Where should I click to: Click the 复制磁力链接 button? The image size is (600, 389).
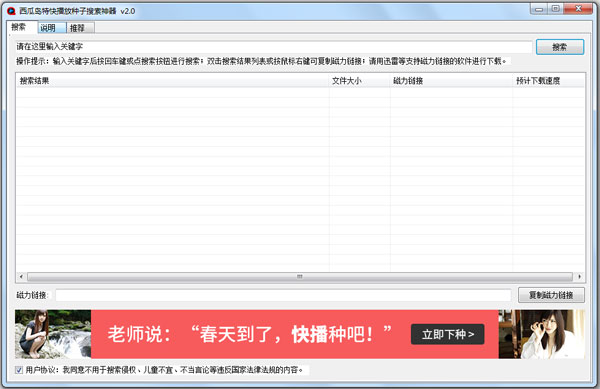(551, 295)
